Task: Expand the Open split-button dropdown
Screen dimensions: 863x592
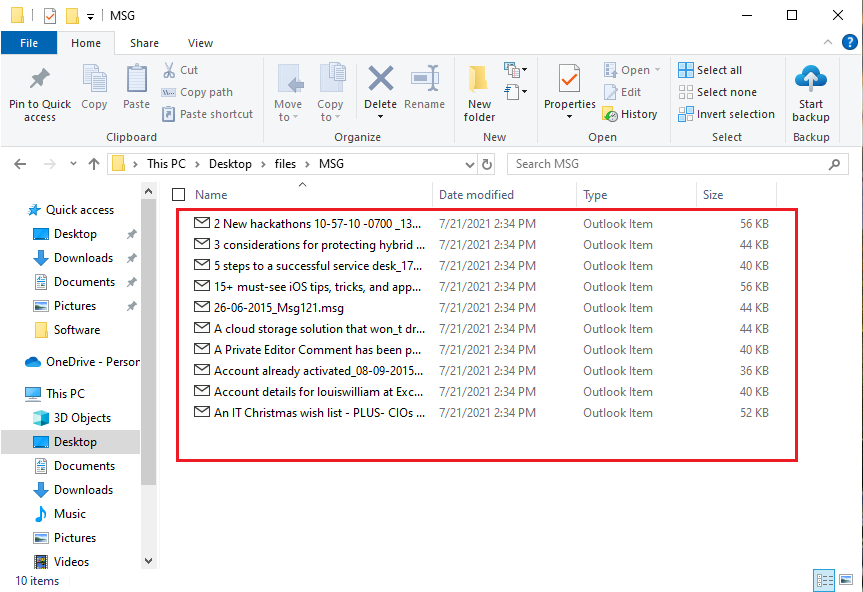Action: point(655,69)
